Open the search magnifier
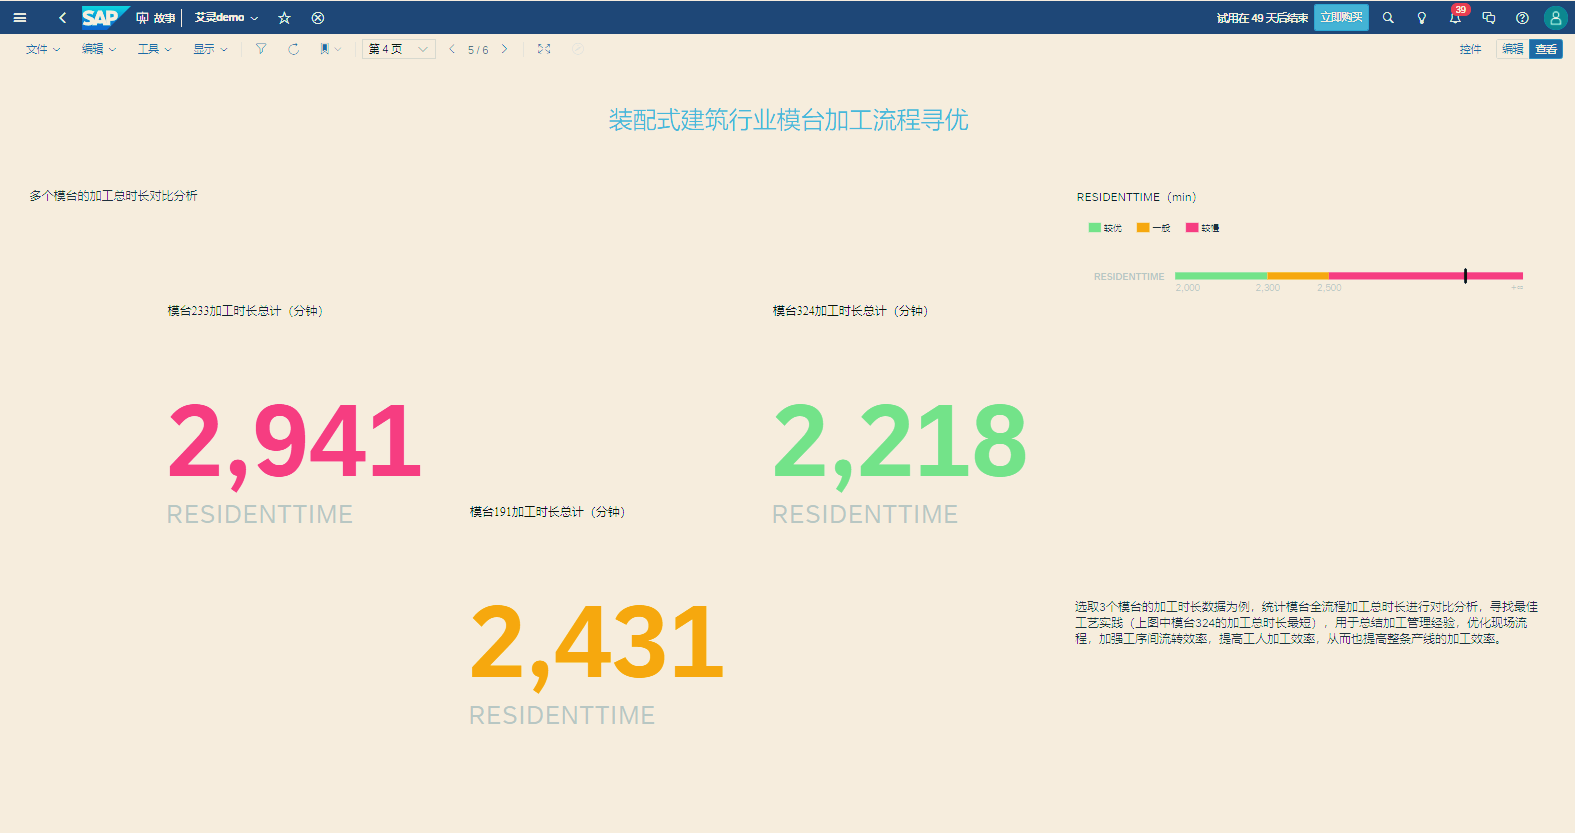This screenshot has height=833, width=1575. 1388,18
